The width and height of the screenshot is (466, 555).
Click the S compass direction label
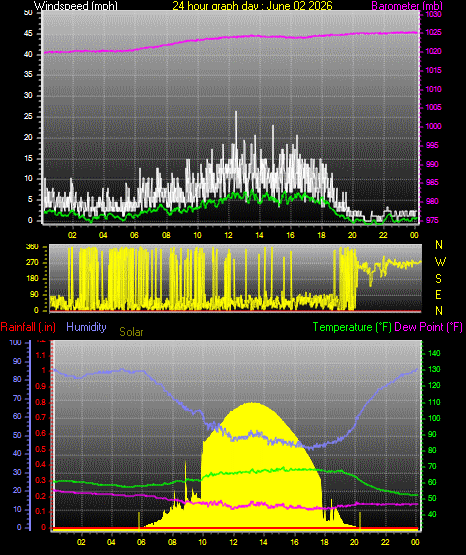point(438,279)
